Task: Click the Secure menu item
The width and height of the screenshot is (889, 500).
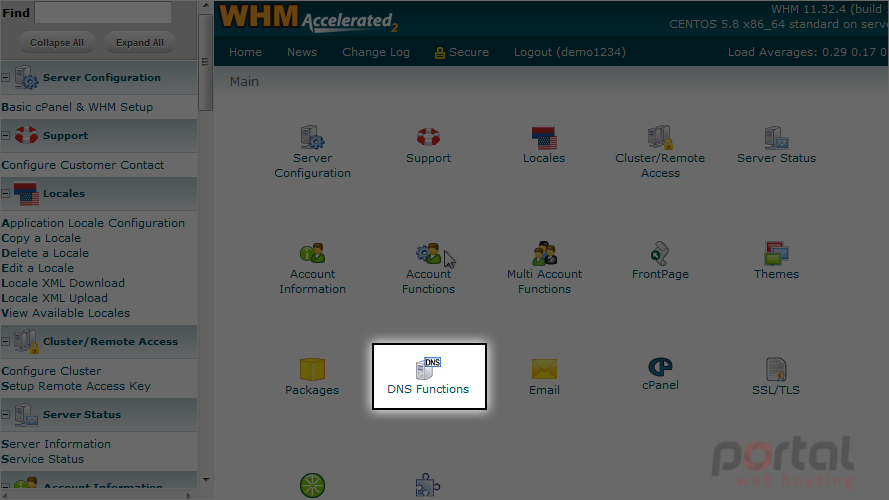Action: pyautogui.click(x=462, y=52)
